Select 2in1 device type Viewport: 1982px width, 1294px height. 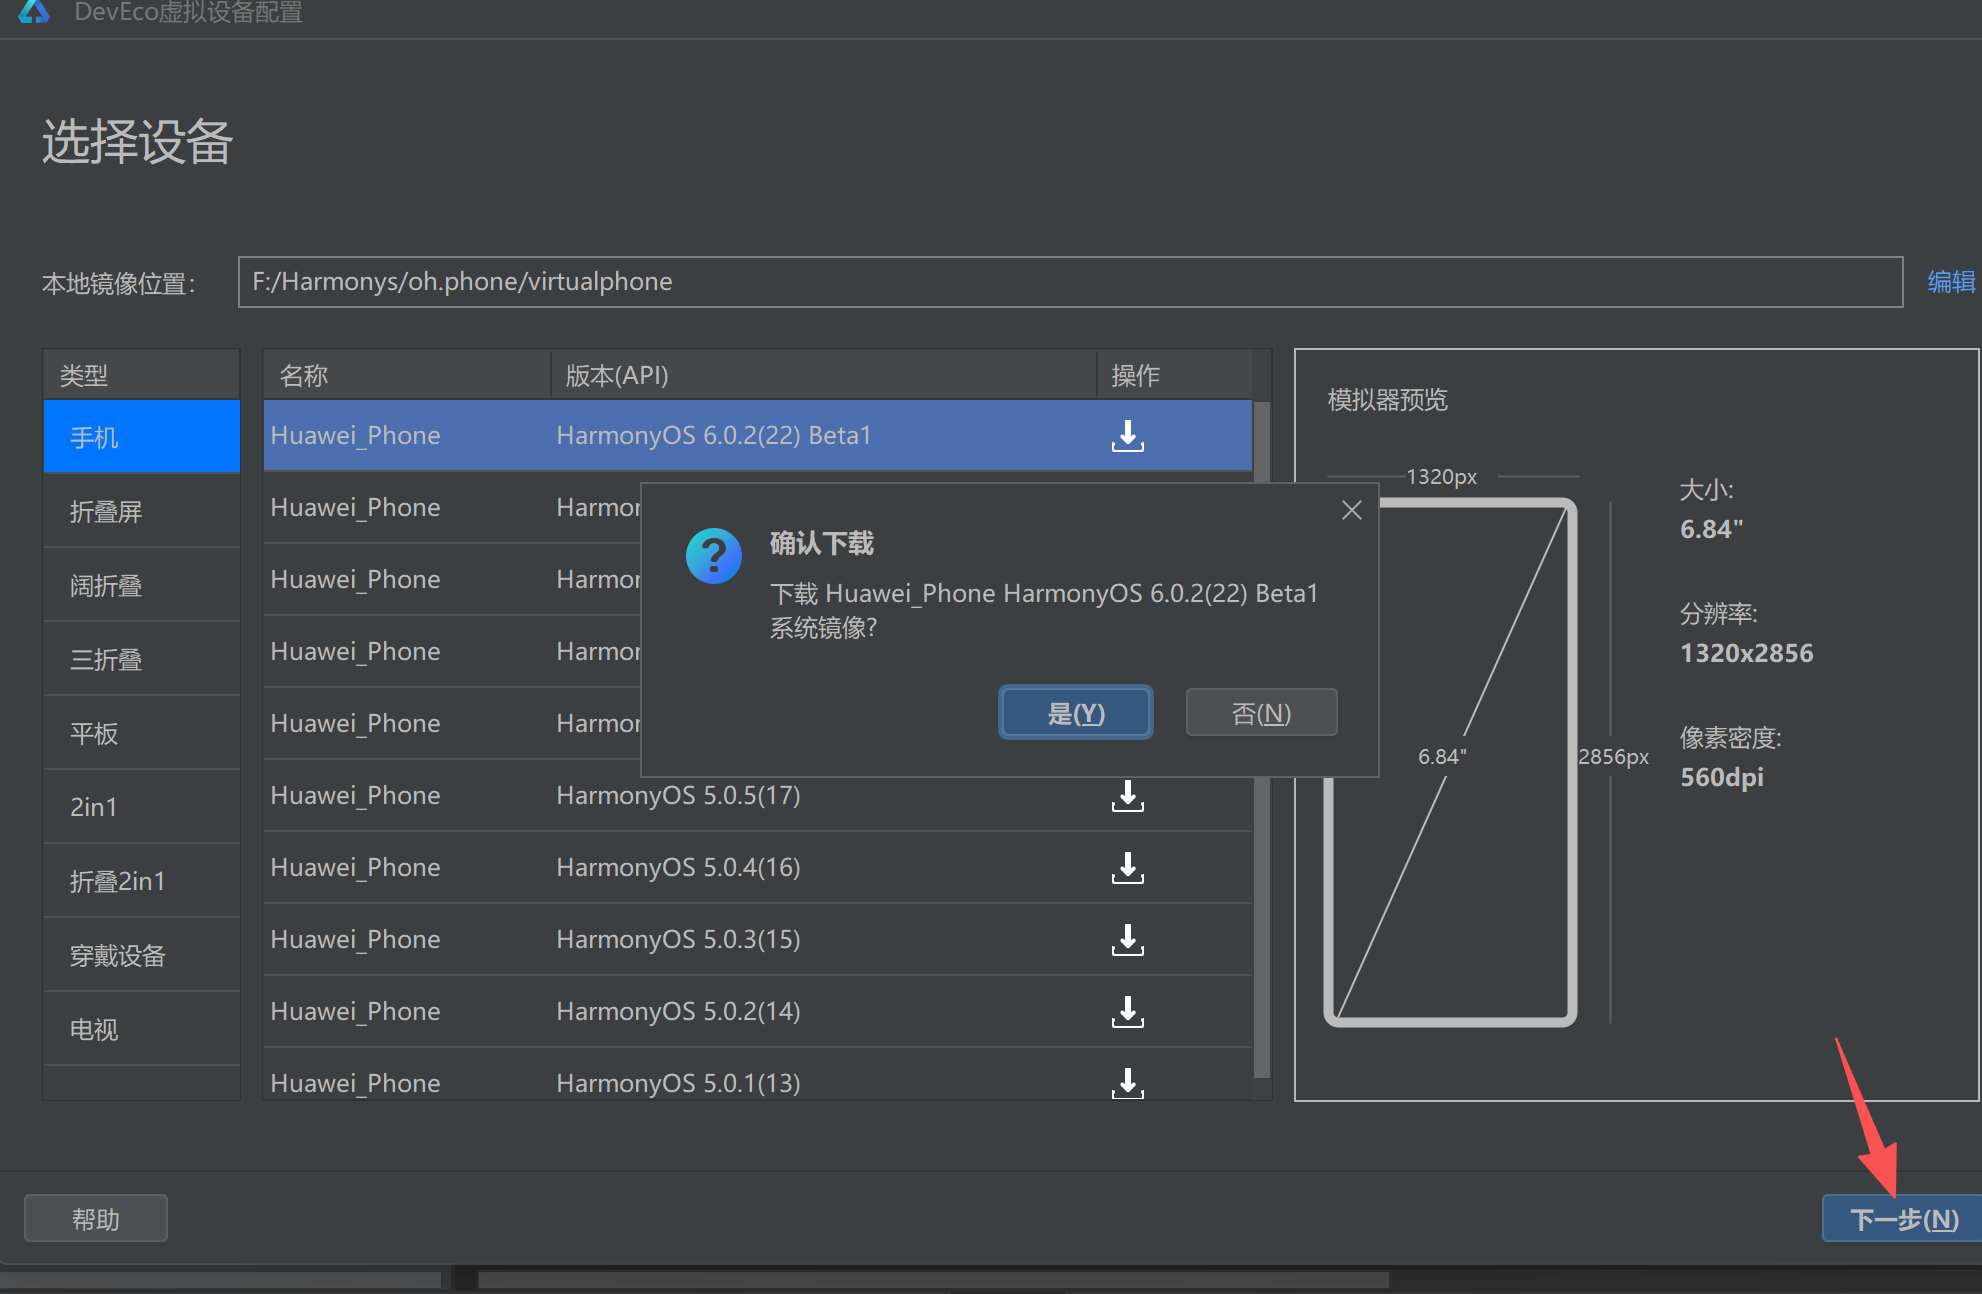click(141, 807)
